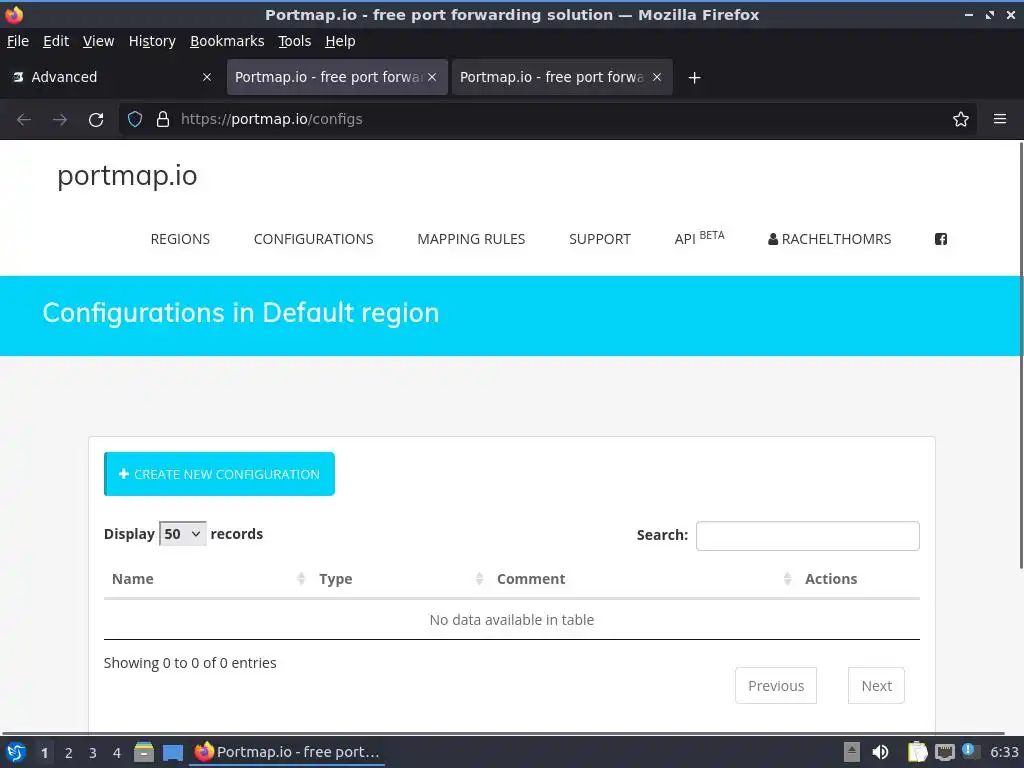Open the file manager taskbar icon

(x=144, y=752)
